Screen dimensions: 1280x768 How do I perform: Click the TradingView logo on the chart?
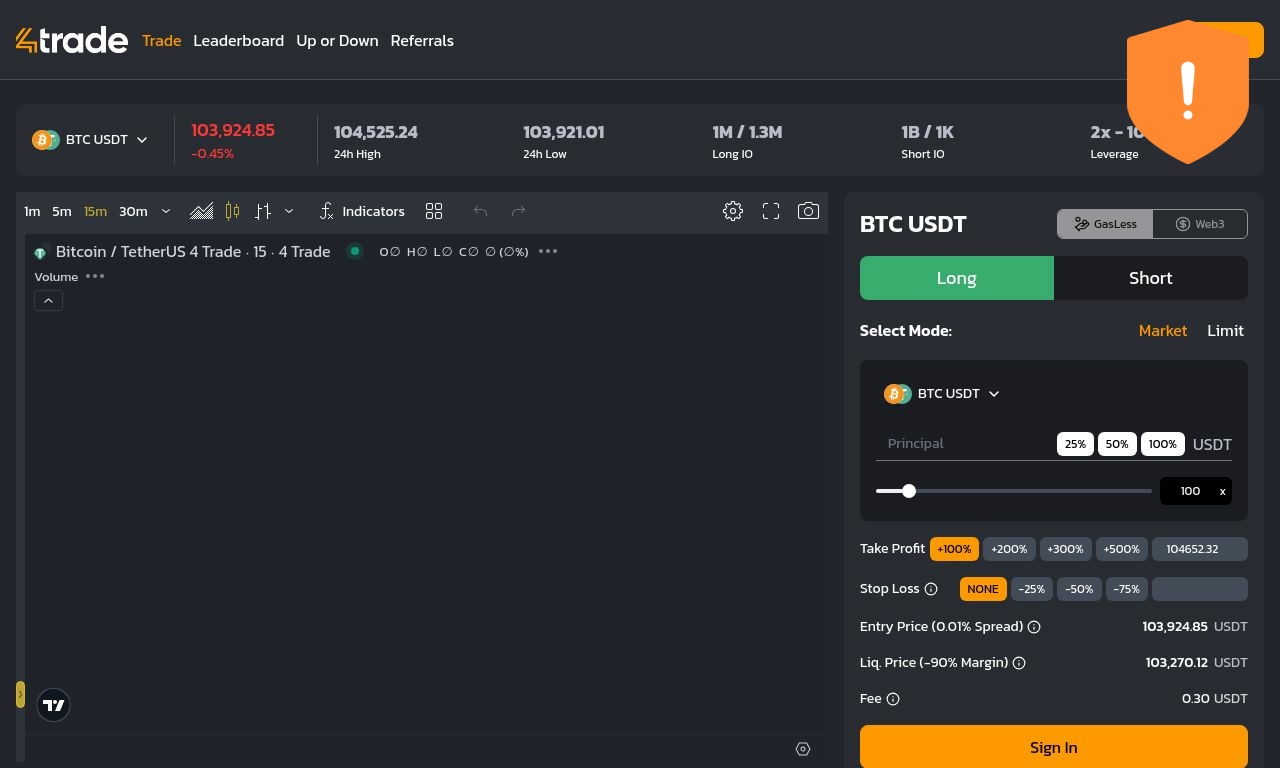click(54, 705)
